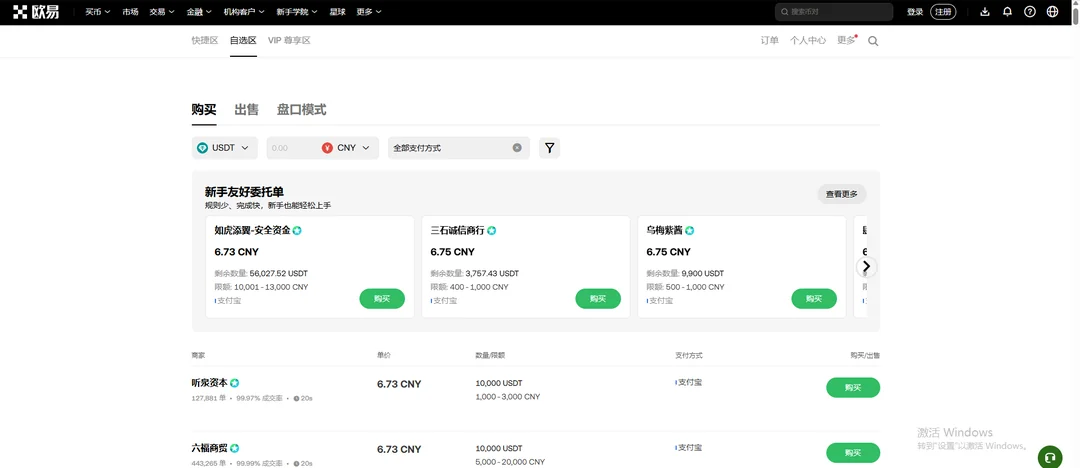Open 个人中心 in sub navigation

tap(808, 41)
